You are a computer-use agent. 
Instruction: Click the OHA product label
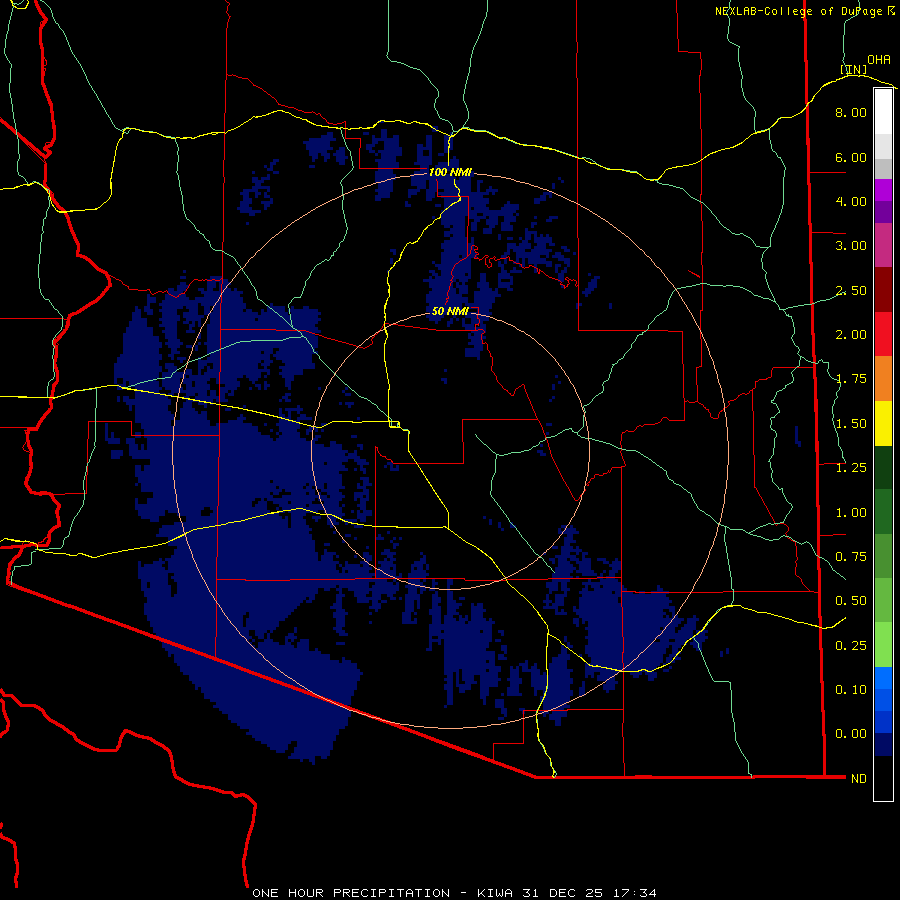(x=879, y=59)
